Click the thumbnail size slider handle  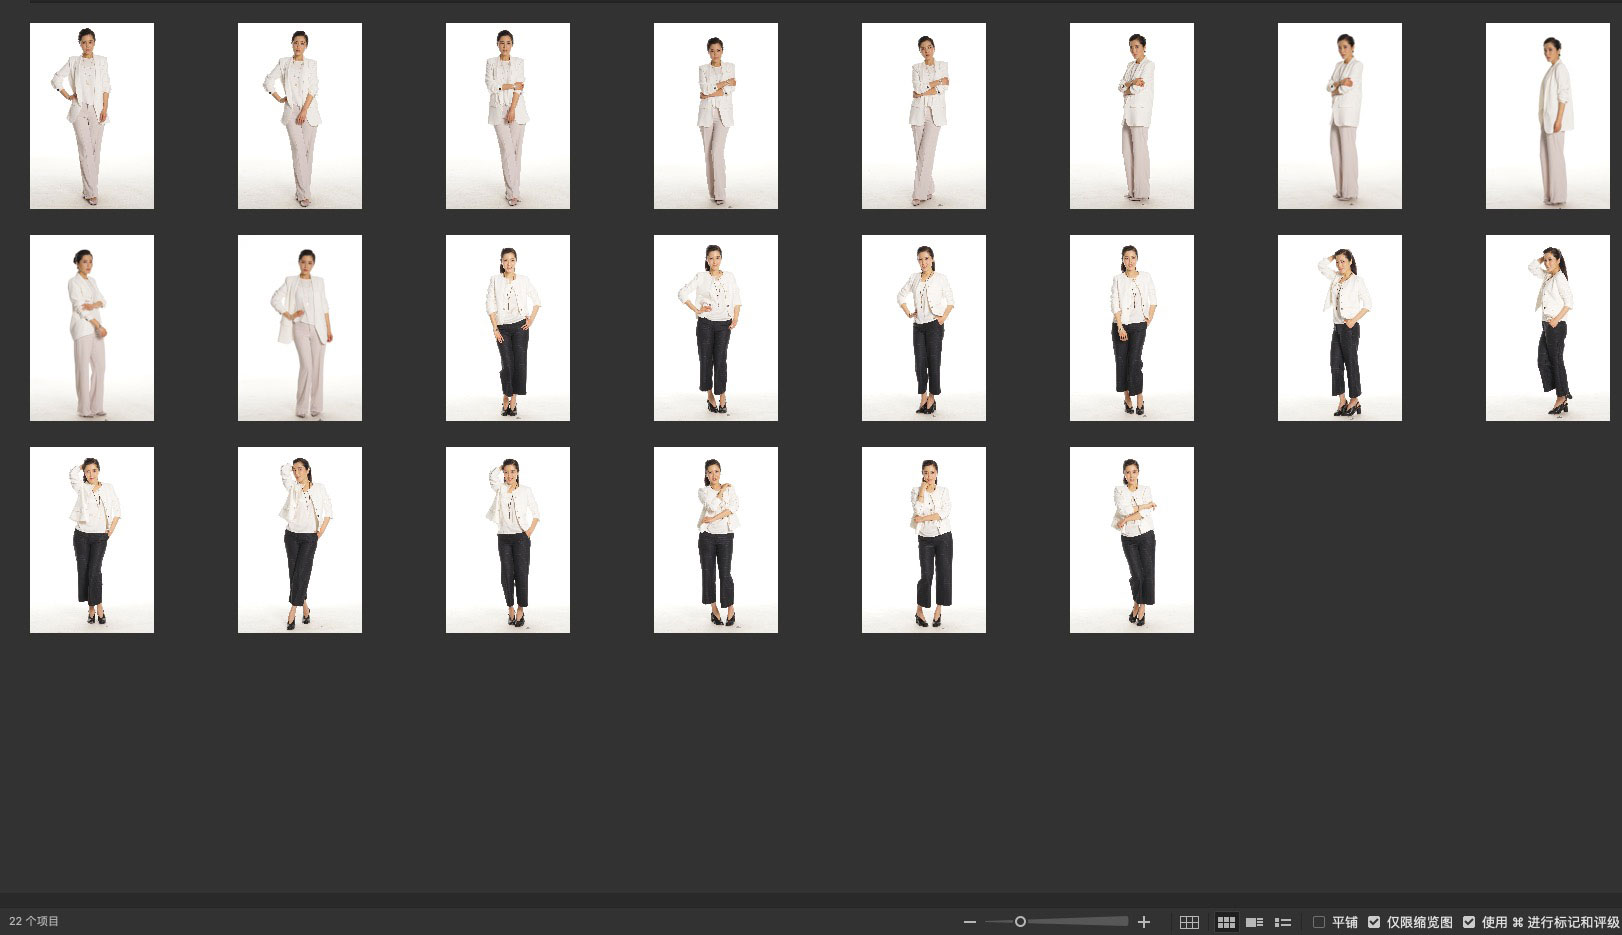coord(1020,922)
